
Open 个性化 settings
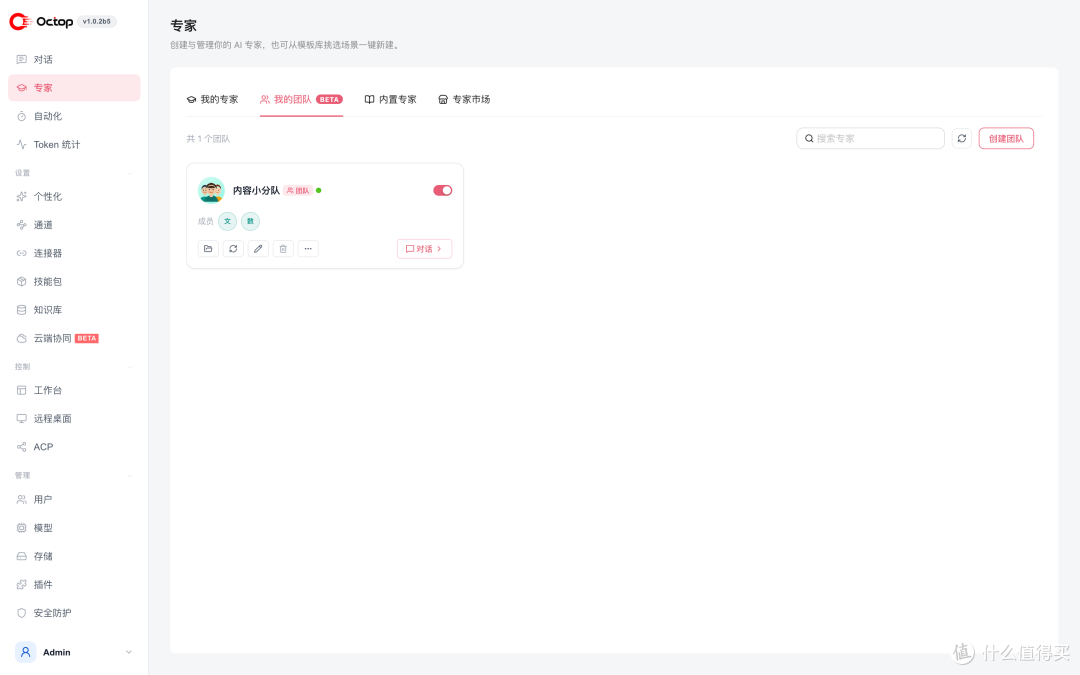coord(74,196)
